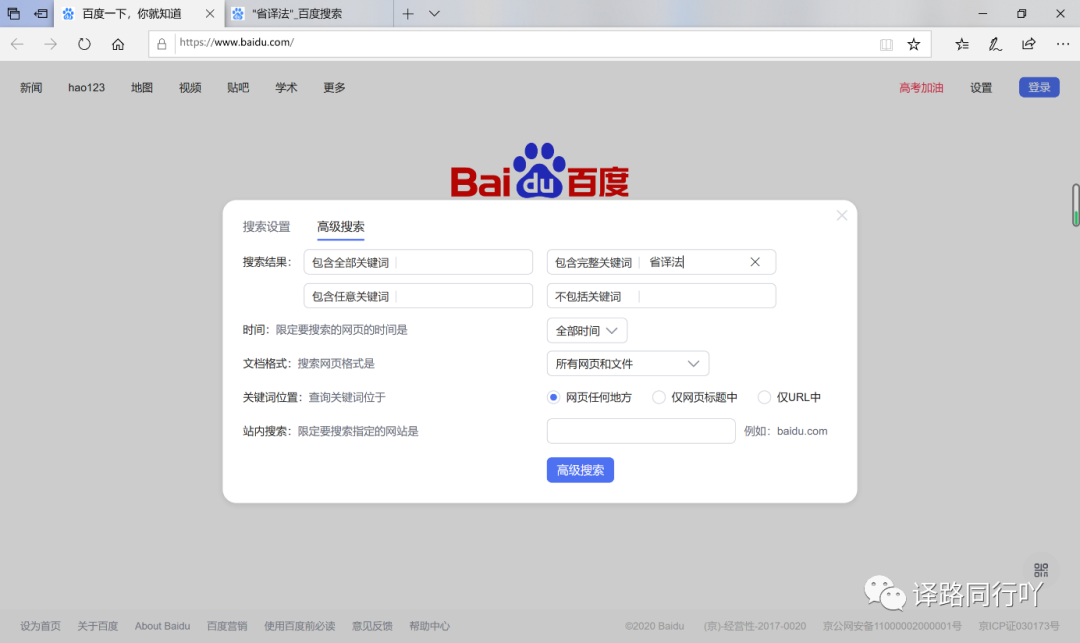The height and width of the screenshot is (643, 1080).
Task: Click the QR code icon
Action: click(x=1041, y=570)
